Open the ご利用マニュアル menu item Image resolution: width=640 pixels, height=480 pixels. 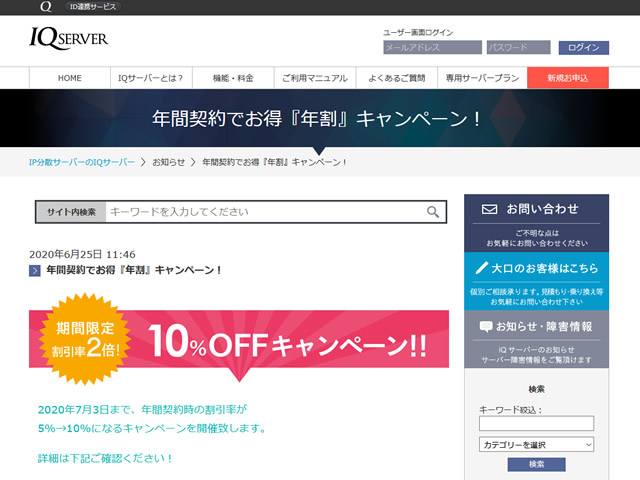[x=315, y=78]
